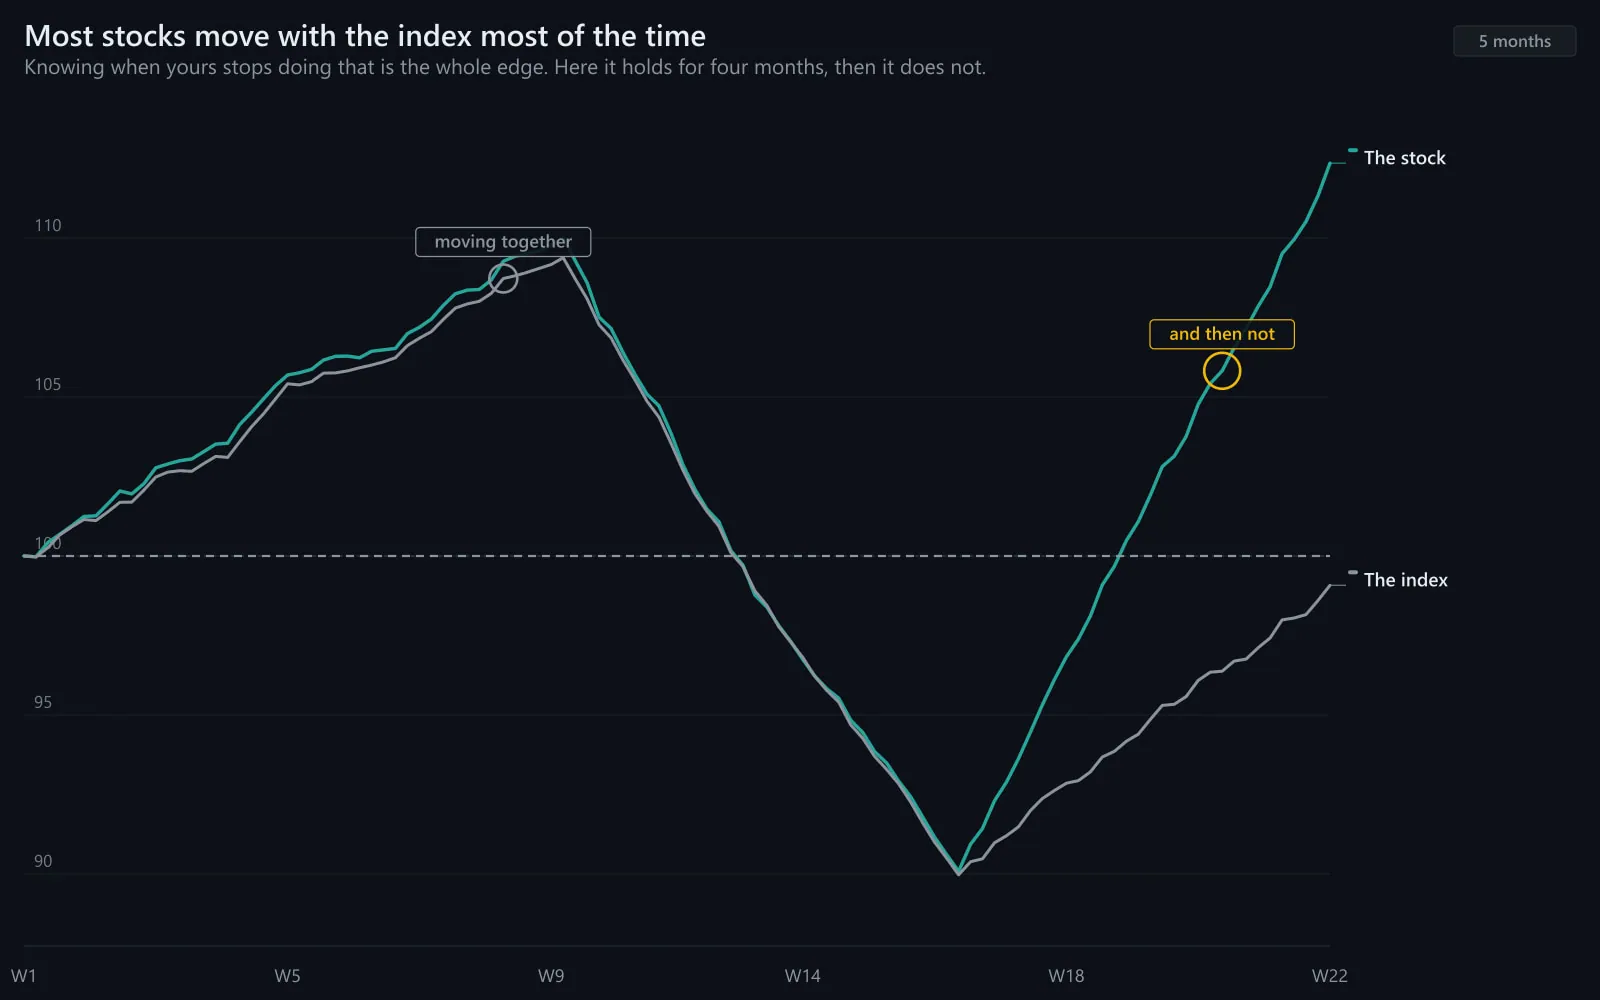
Task: Click the W1 x-axis tick label
Action: 23,976
